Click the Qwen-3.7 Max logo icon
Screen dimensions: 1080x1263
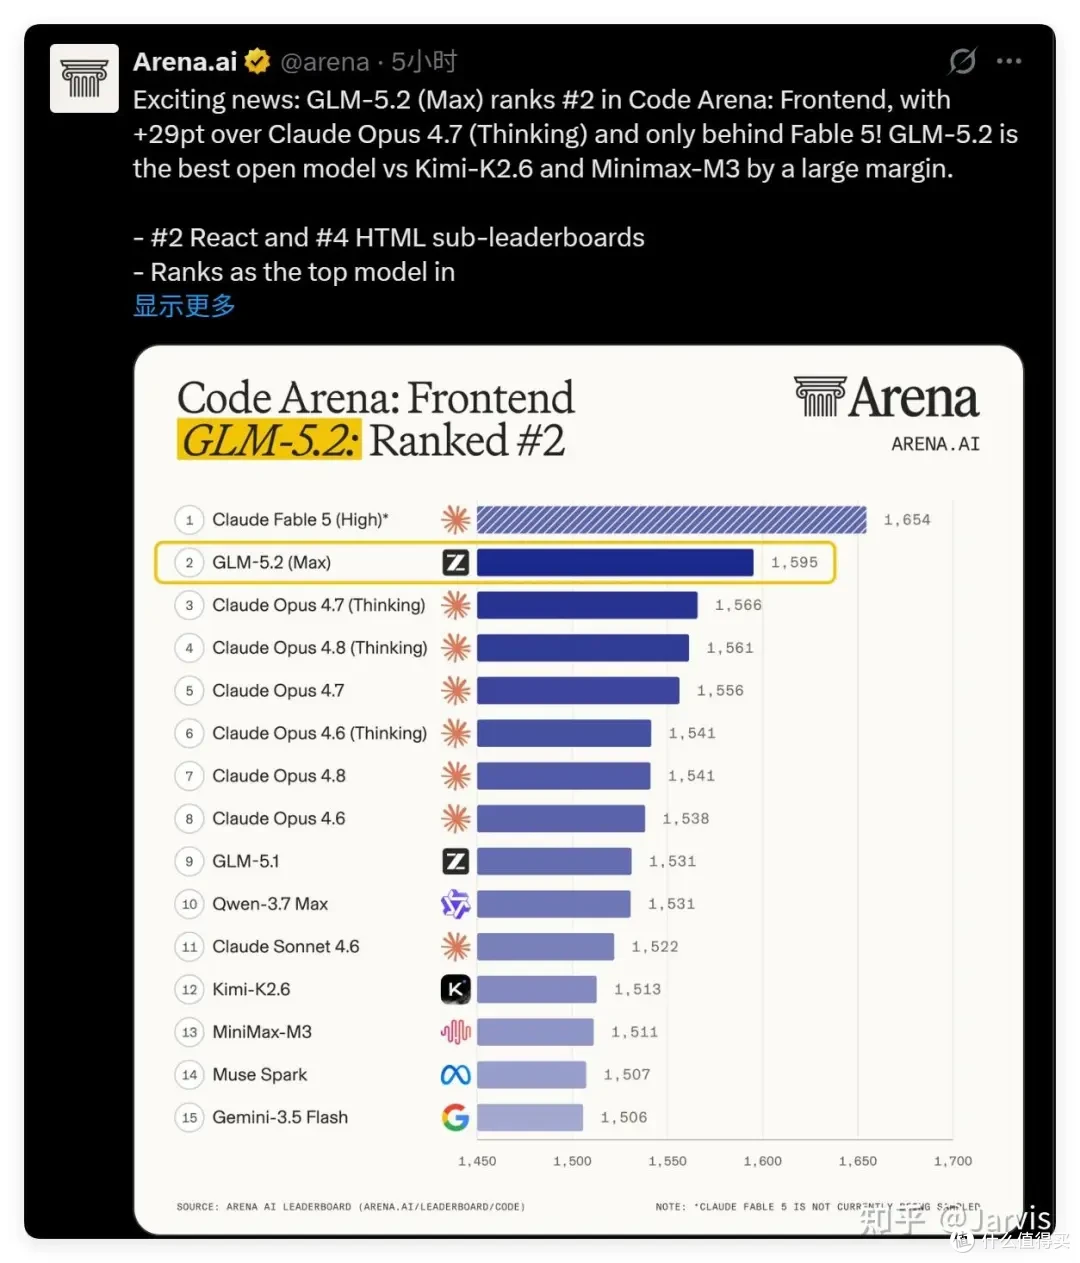click(x=455, y=904)
